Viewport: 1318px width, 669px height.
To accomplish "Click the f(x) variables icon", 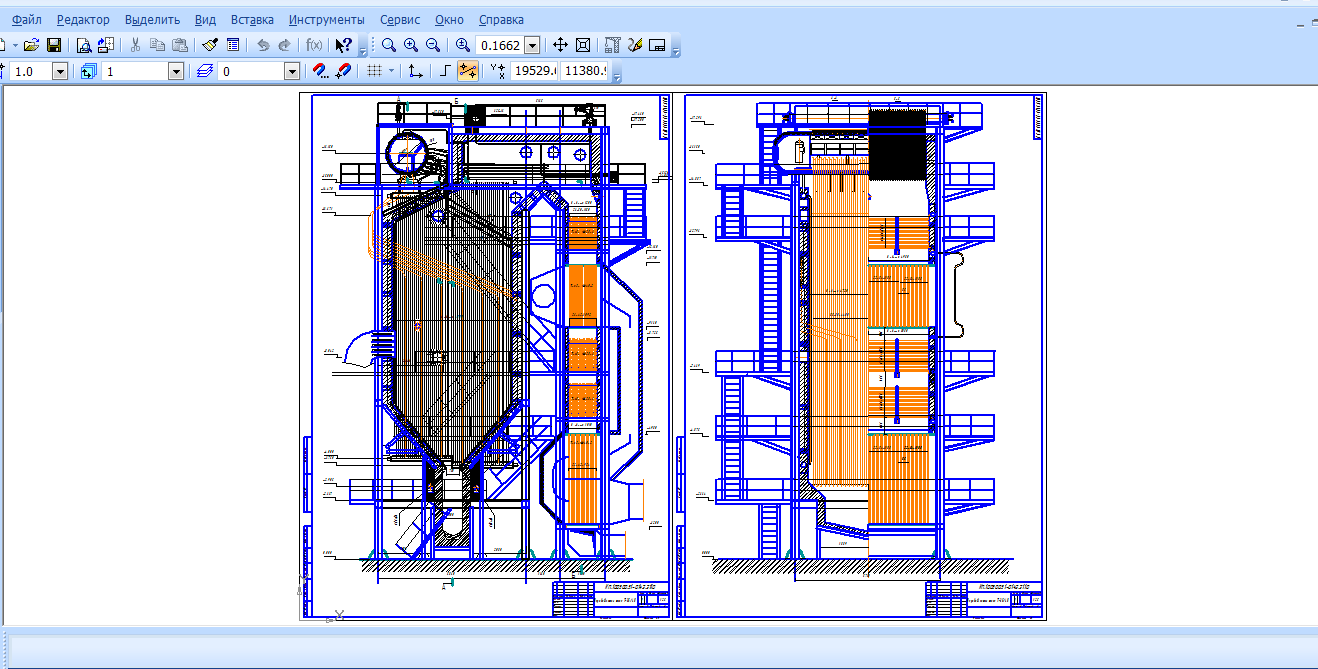I will [x=314, y=45].
